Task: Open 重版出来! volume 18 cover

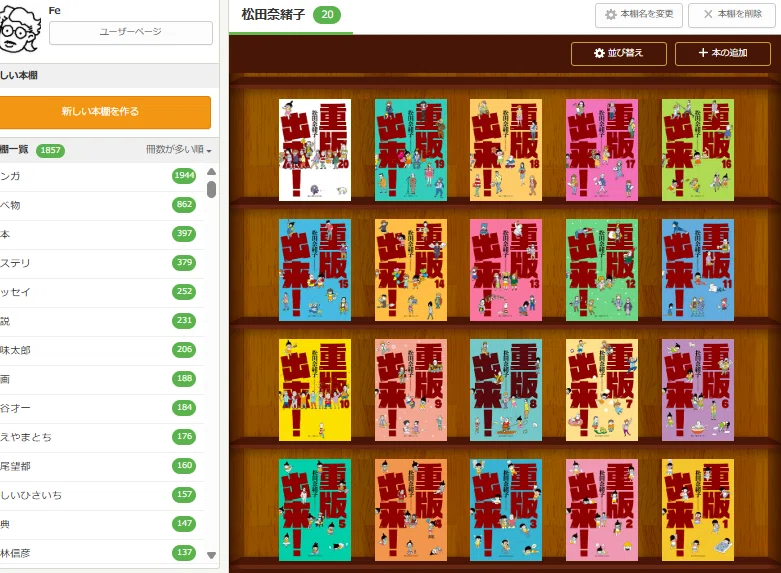Action: 506,150
